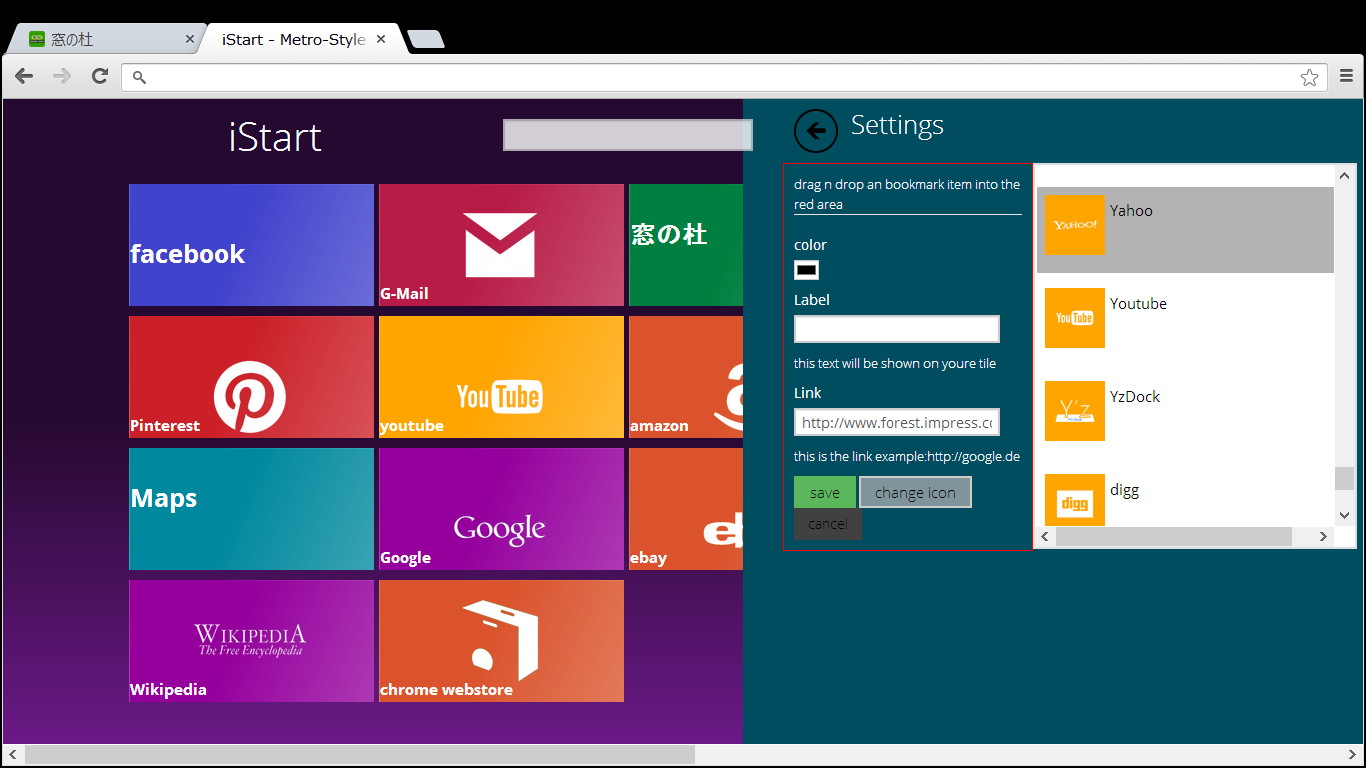1366x768 pixels.
Task: Click the browser back arrow
Action: click(x=24, y=76)
